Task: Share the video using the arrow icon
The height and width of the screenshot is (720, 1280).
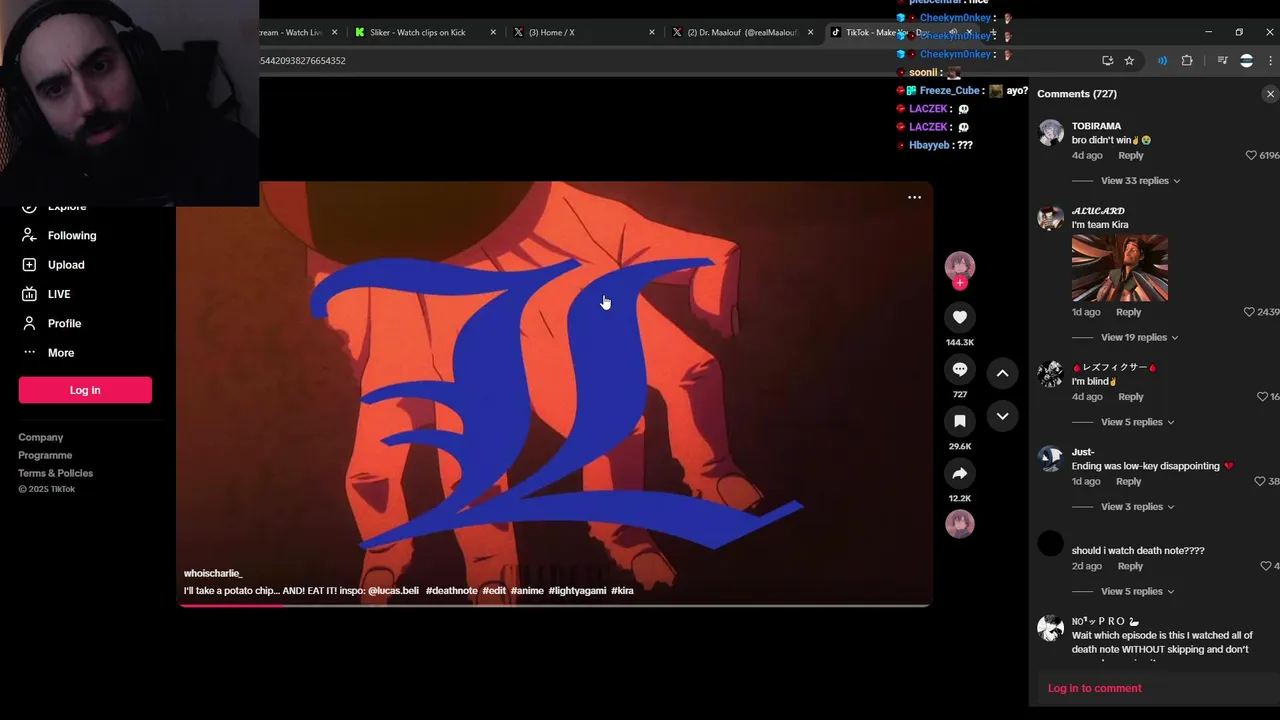Action: 960,473
